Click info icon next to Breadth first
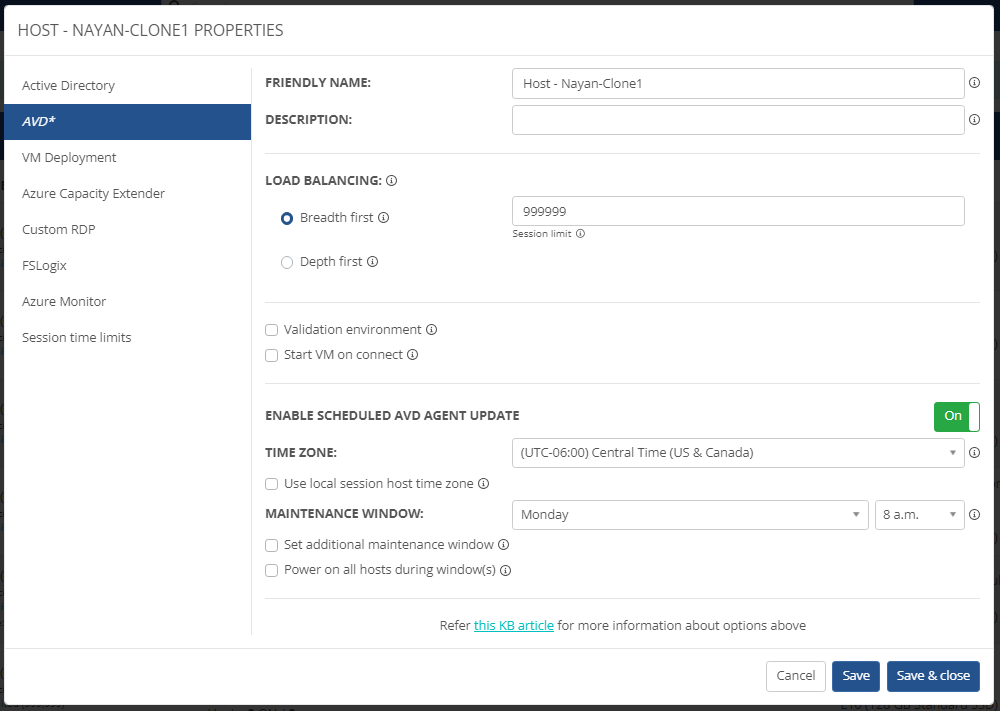The image size is (1000, 711). (x=384, y=218)
